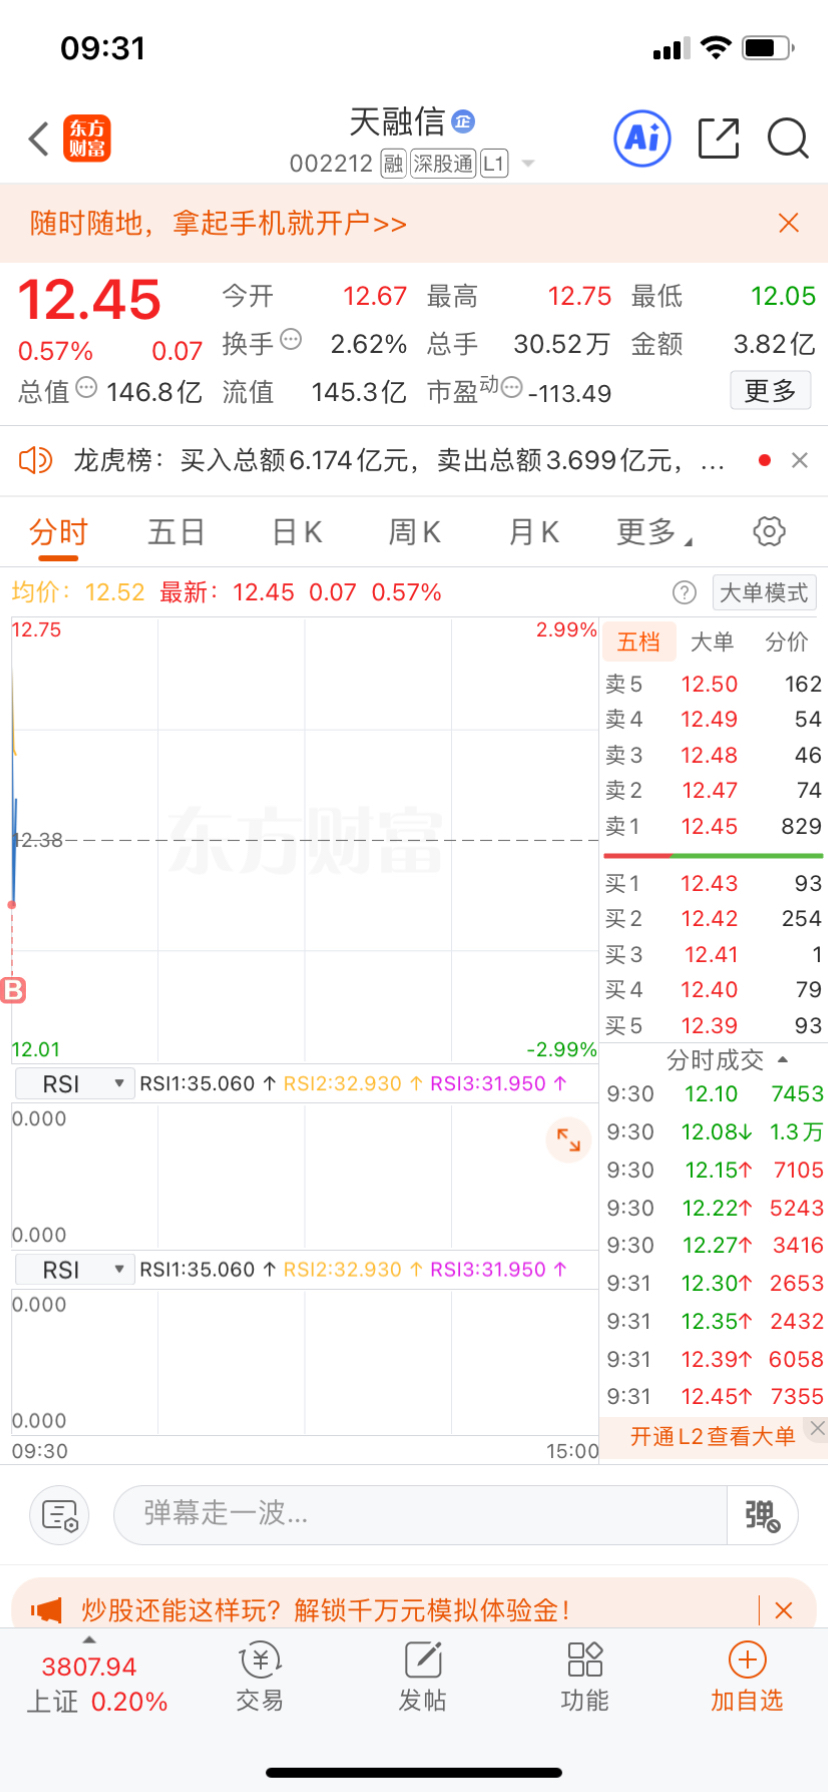Open the Ai assistant icon

coord(642,138)
